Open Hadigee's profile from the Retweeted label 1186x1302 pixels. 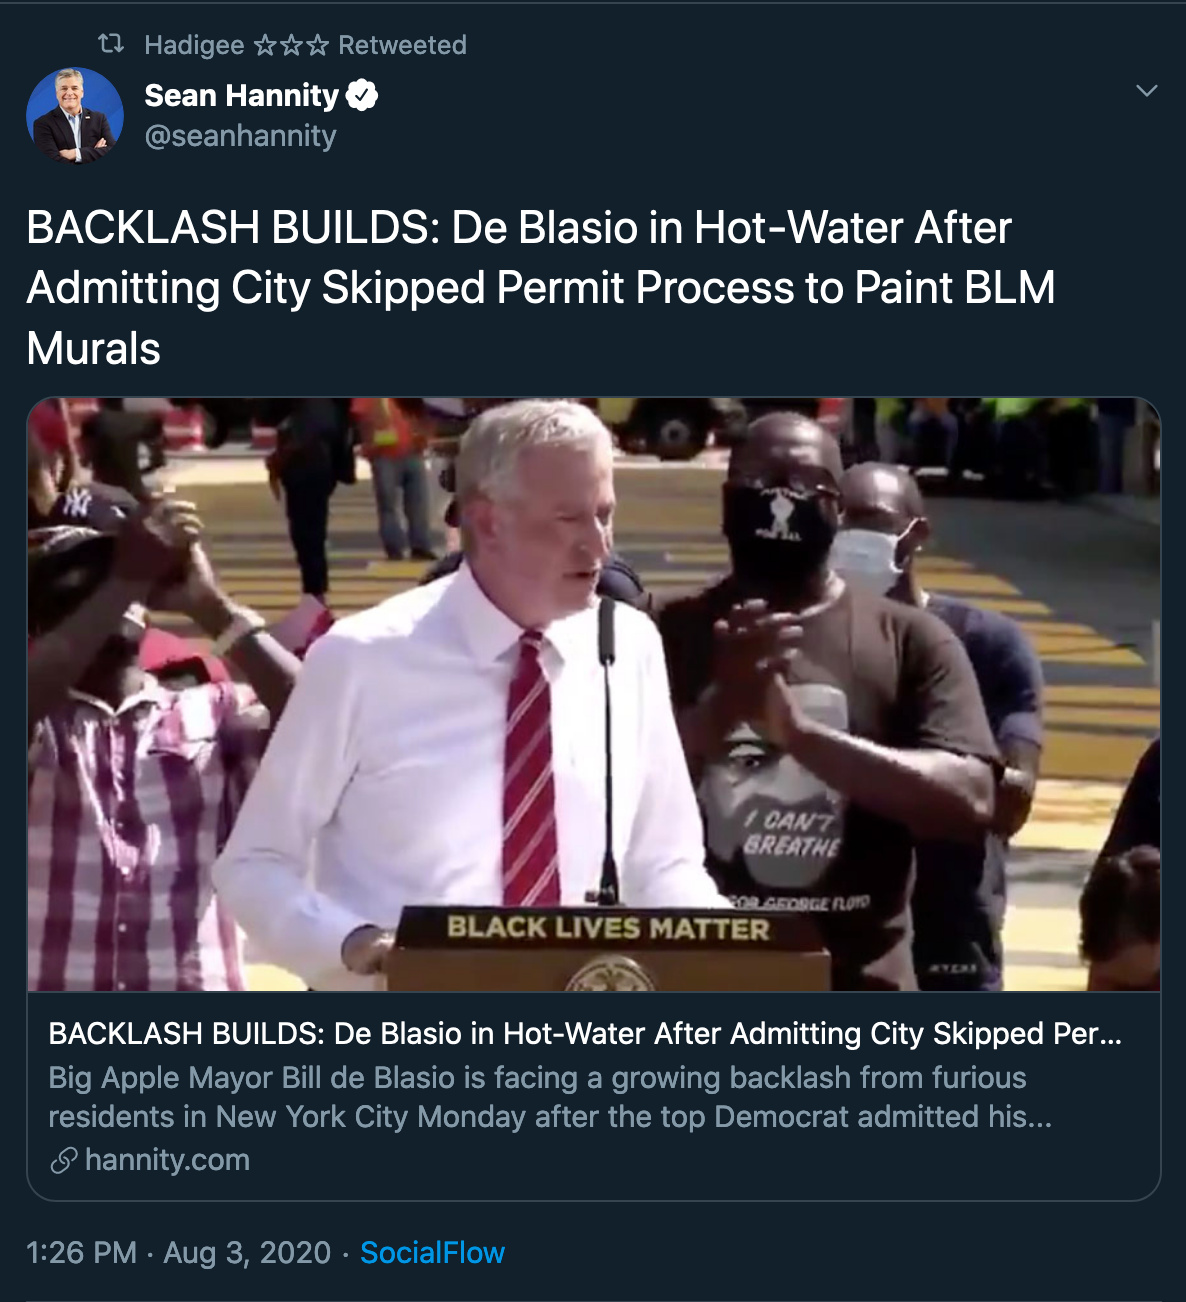pyautogui.click(x=194, y=45)
